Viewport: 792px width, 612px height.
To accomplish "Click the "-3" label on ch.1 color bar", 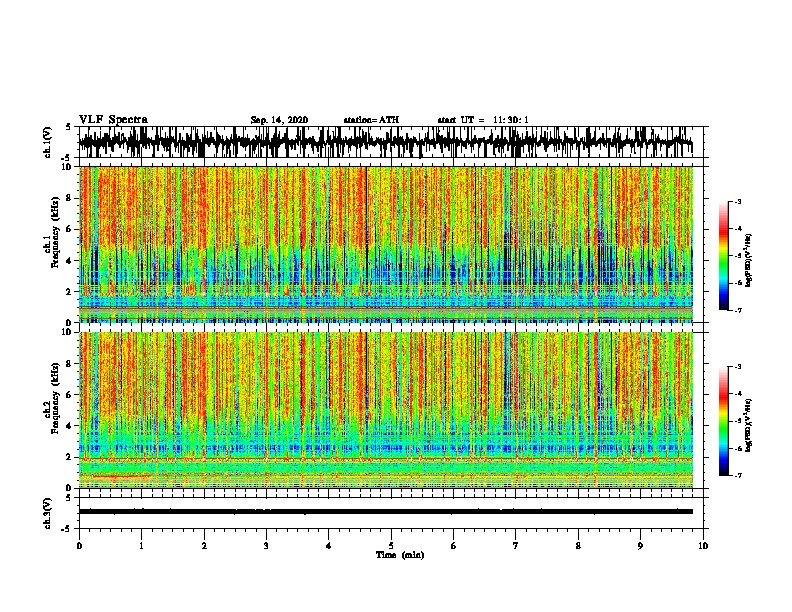I will [738, 202].
